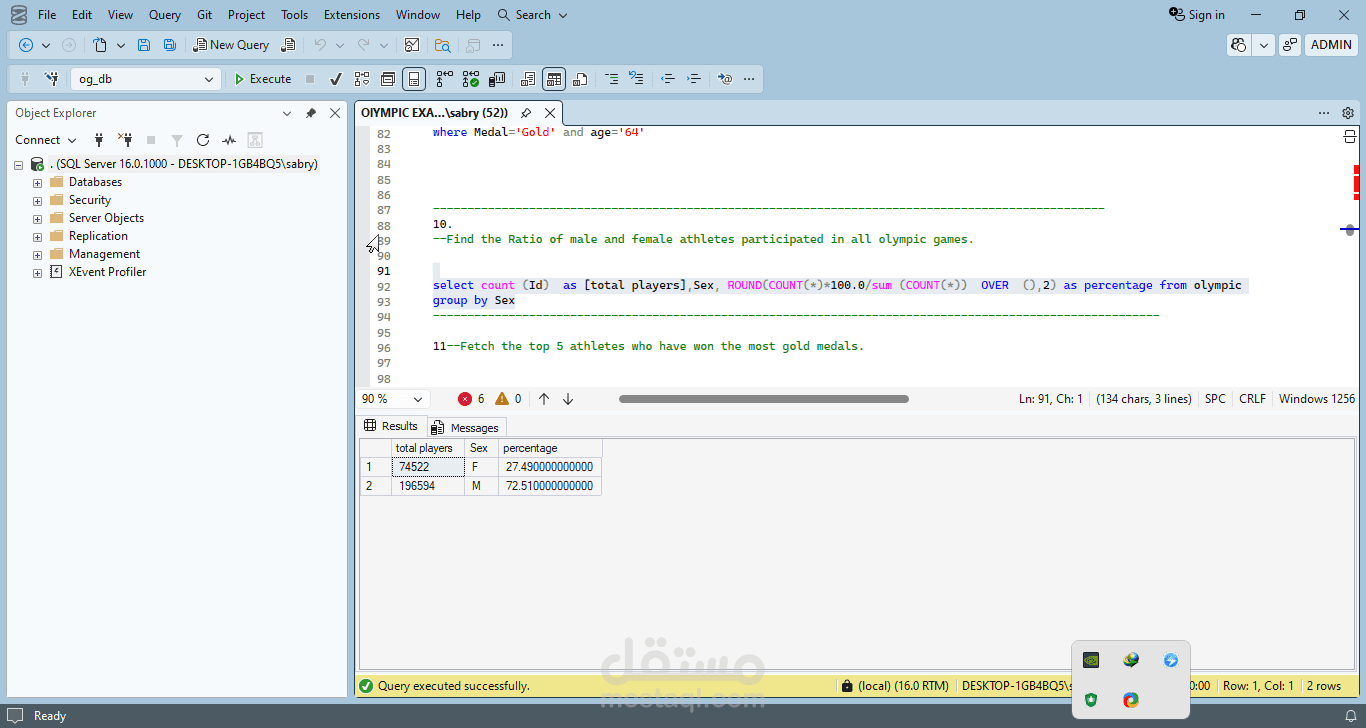Open a New Query window
Viewport: 1366px width, 728px height.
coord(231,45)
